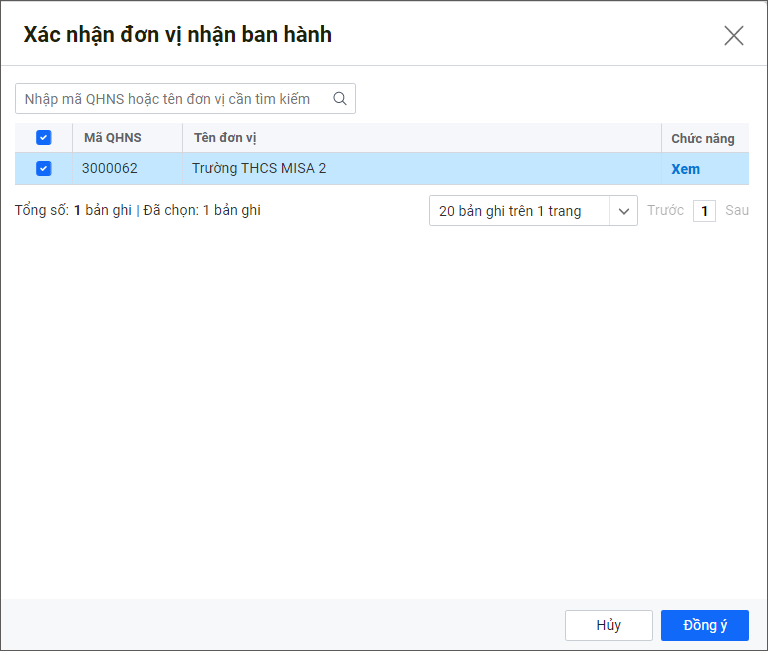The width and height of the screenshot is (768, 651).
Task: Click the Mã QHNS column header
Action: 112,138
